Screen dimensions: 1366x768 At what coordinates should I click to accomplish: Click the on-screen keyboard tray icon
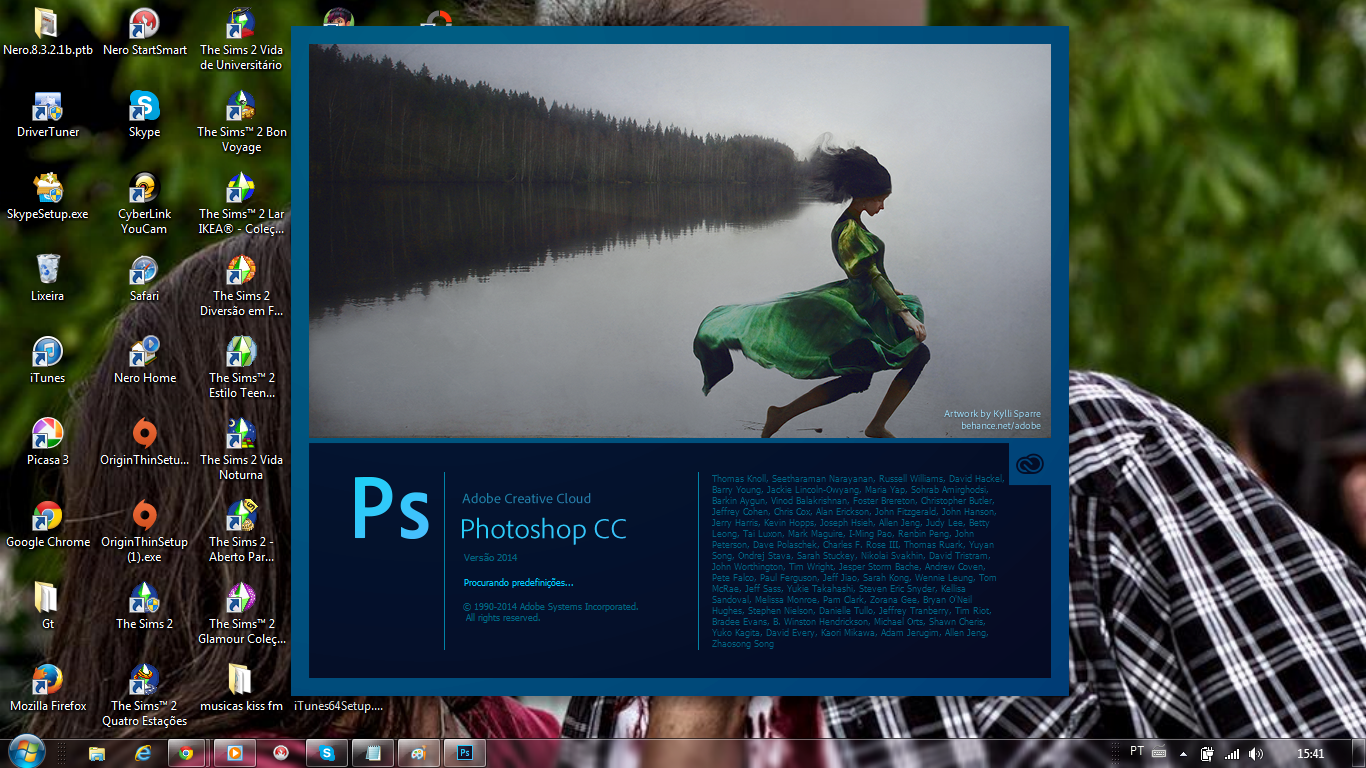[x=1159, y=752]
